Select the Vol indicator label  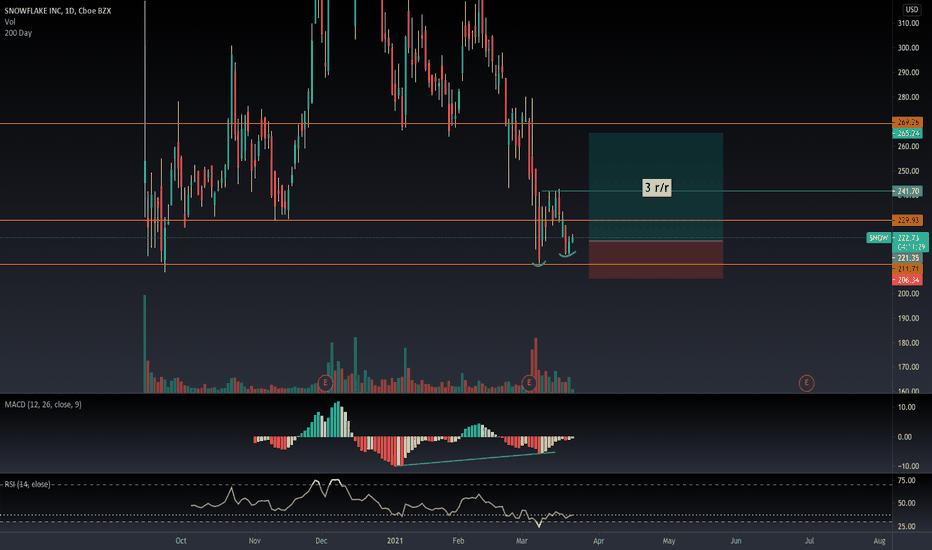coord(10,22)
